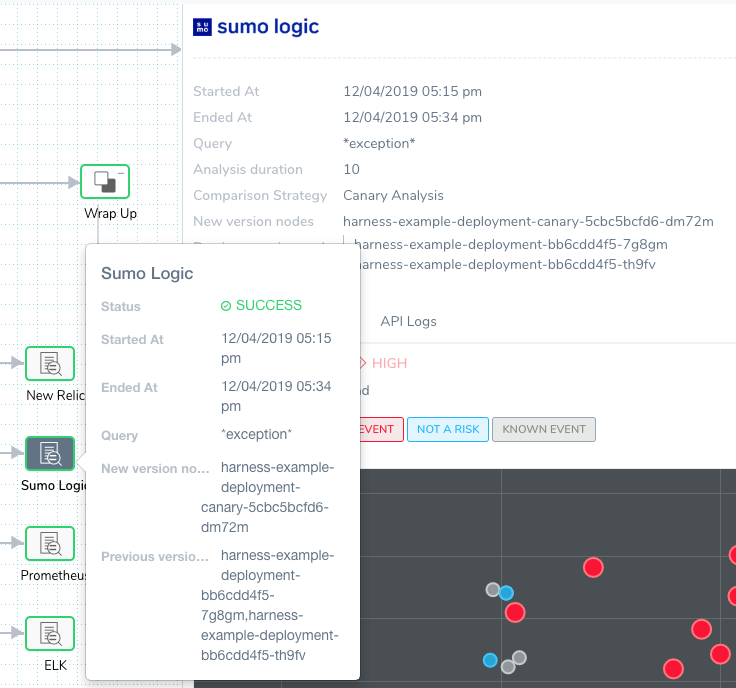This screenshot has width=736, height=688.
Task: Mark event as KNOWN EVENT
Action: 544,429
